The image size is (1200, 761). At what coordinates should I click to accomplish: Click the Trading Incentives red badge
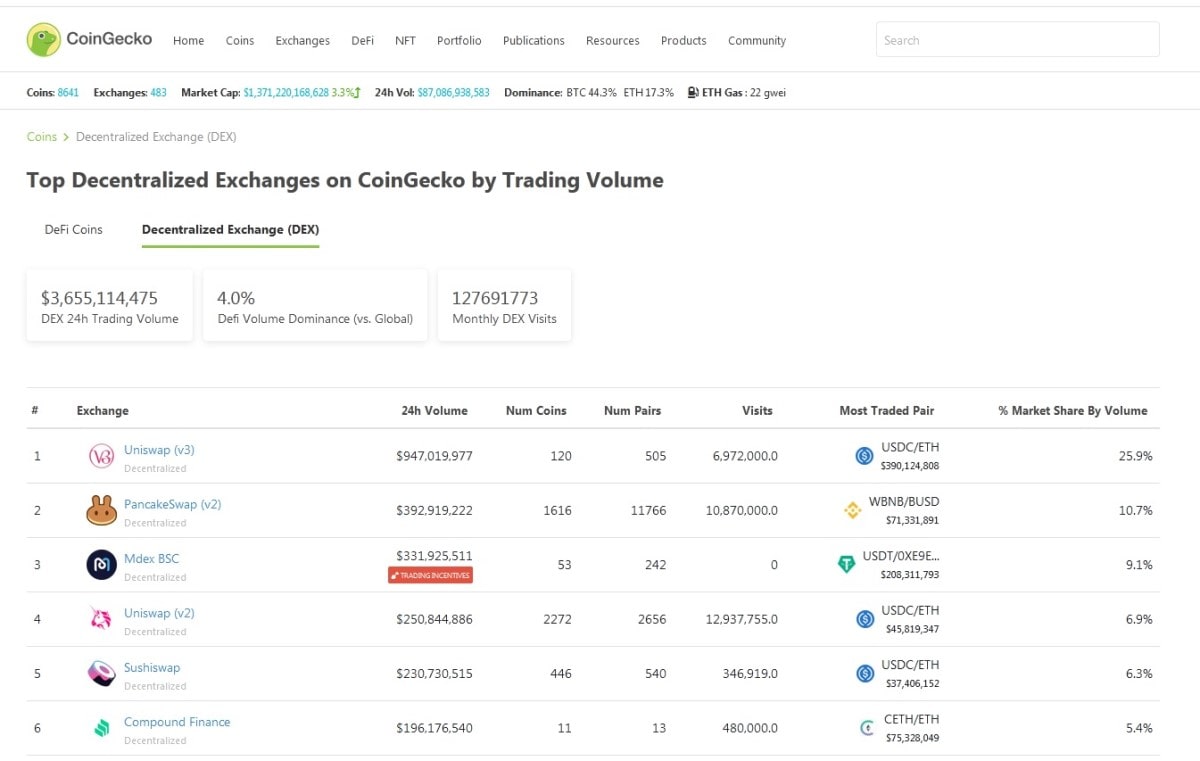pyautogui.click(x=430, y=575)
